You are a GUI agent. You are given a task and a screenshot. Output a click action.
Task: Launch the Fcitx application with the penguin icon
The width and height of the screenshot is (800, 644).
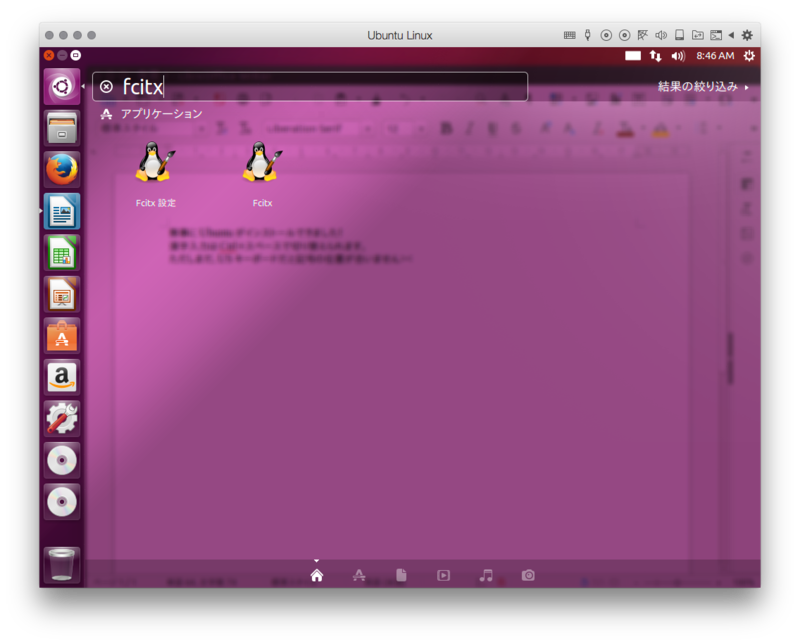tap(262, 174)
